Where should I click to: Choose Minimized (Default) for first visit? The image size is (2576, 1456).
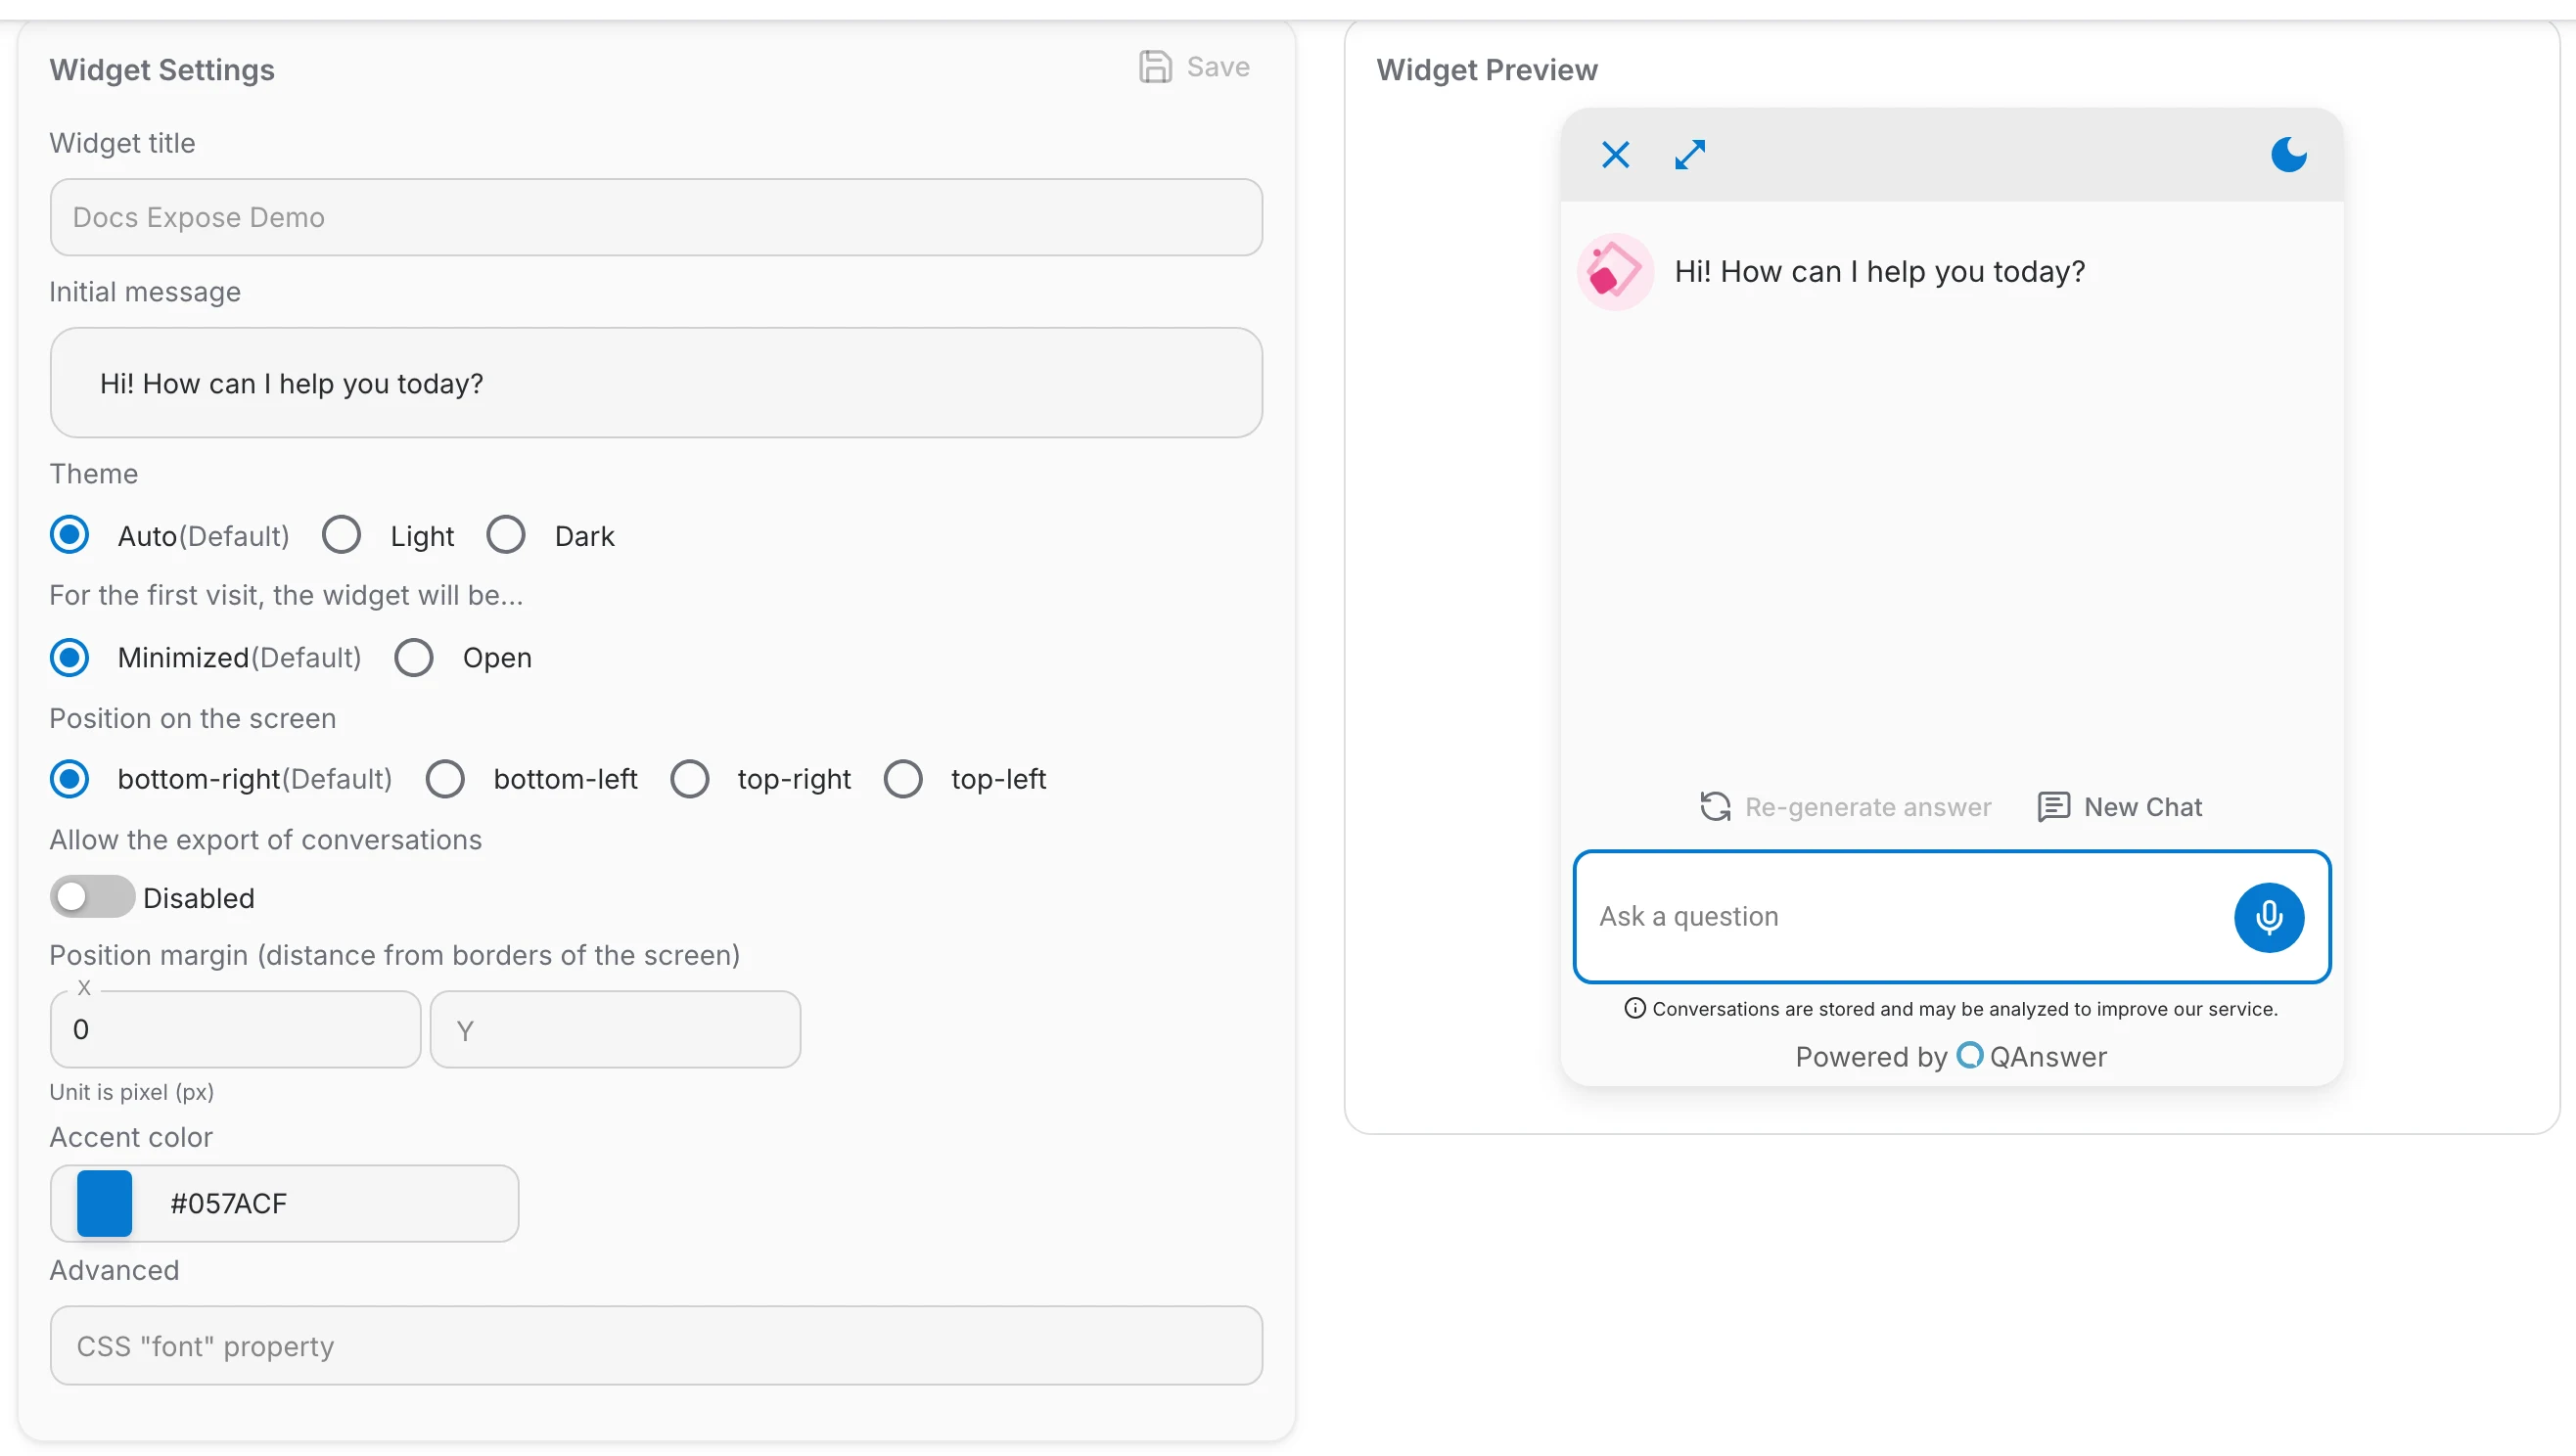coord(69,657)
